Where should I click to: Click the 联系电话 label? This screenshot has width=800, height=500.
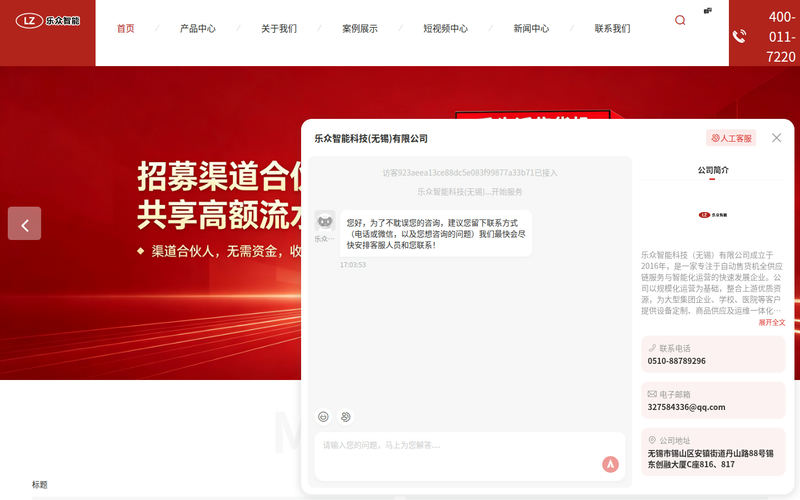(674, 348)
